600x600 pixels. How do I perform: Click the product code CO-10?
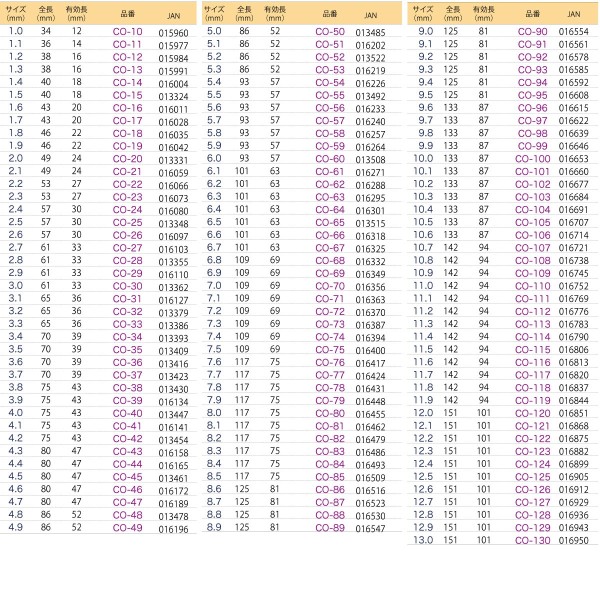(127, 32)
